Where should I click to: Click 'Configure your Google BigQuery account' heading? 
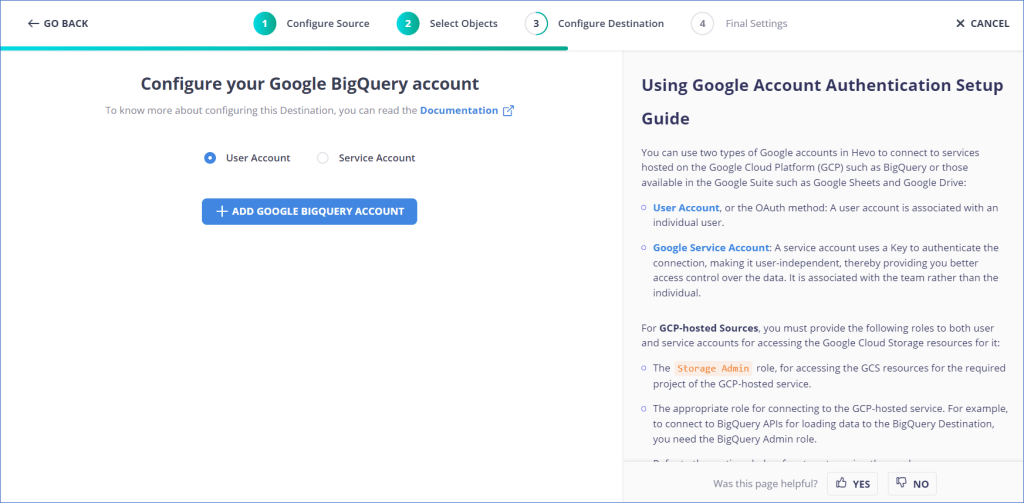310,84
